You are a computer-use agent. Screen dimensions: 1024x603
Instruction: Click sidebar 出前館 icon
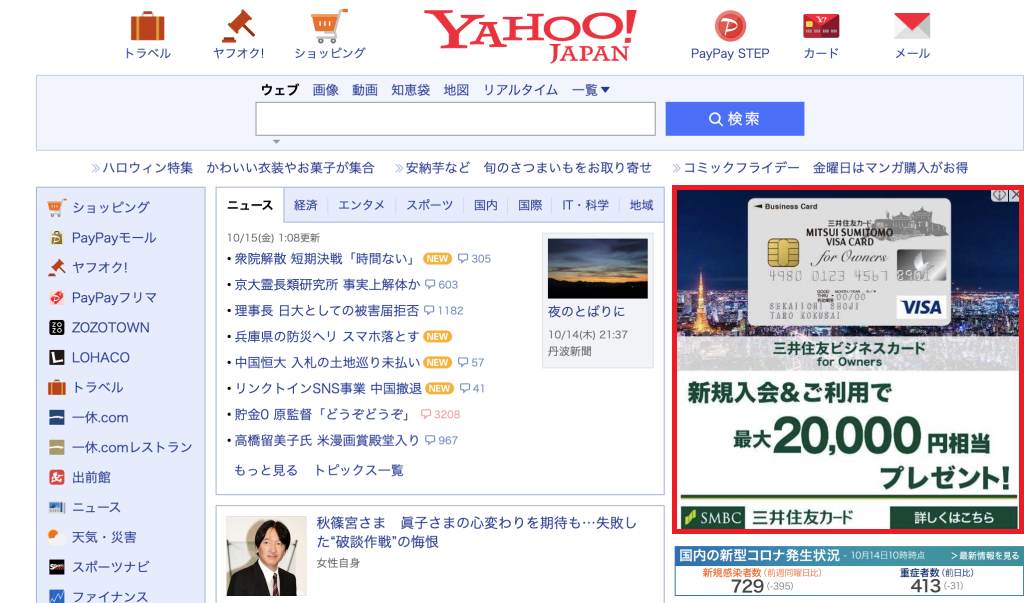(x=57, y=478)
